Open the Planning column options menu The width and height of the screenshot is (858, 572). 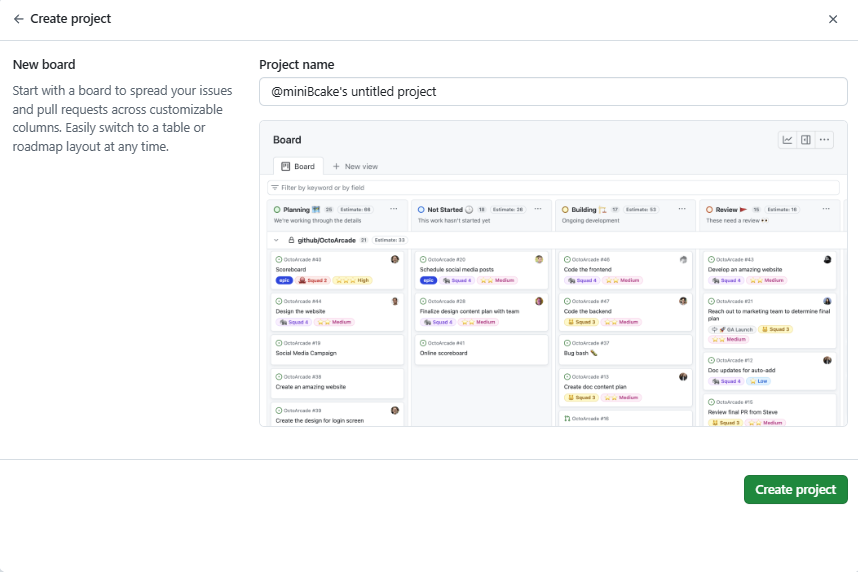(393, 209)
